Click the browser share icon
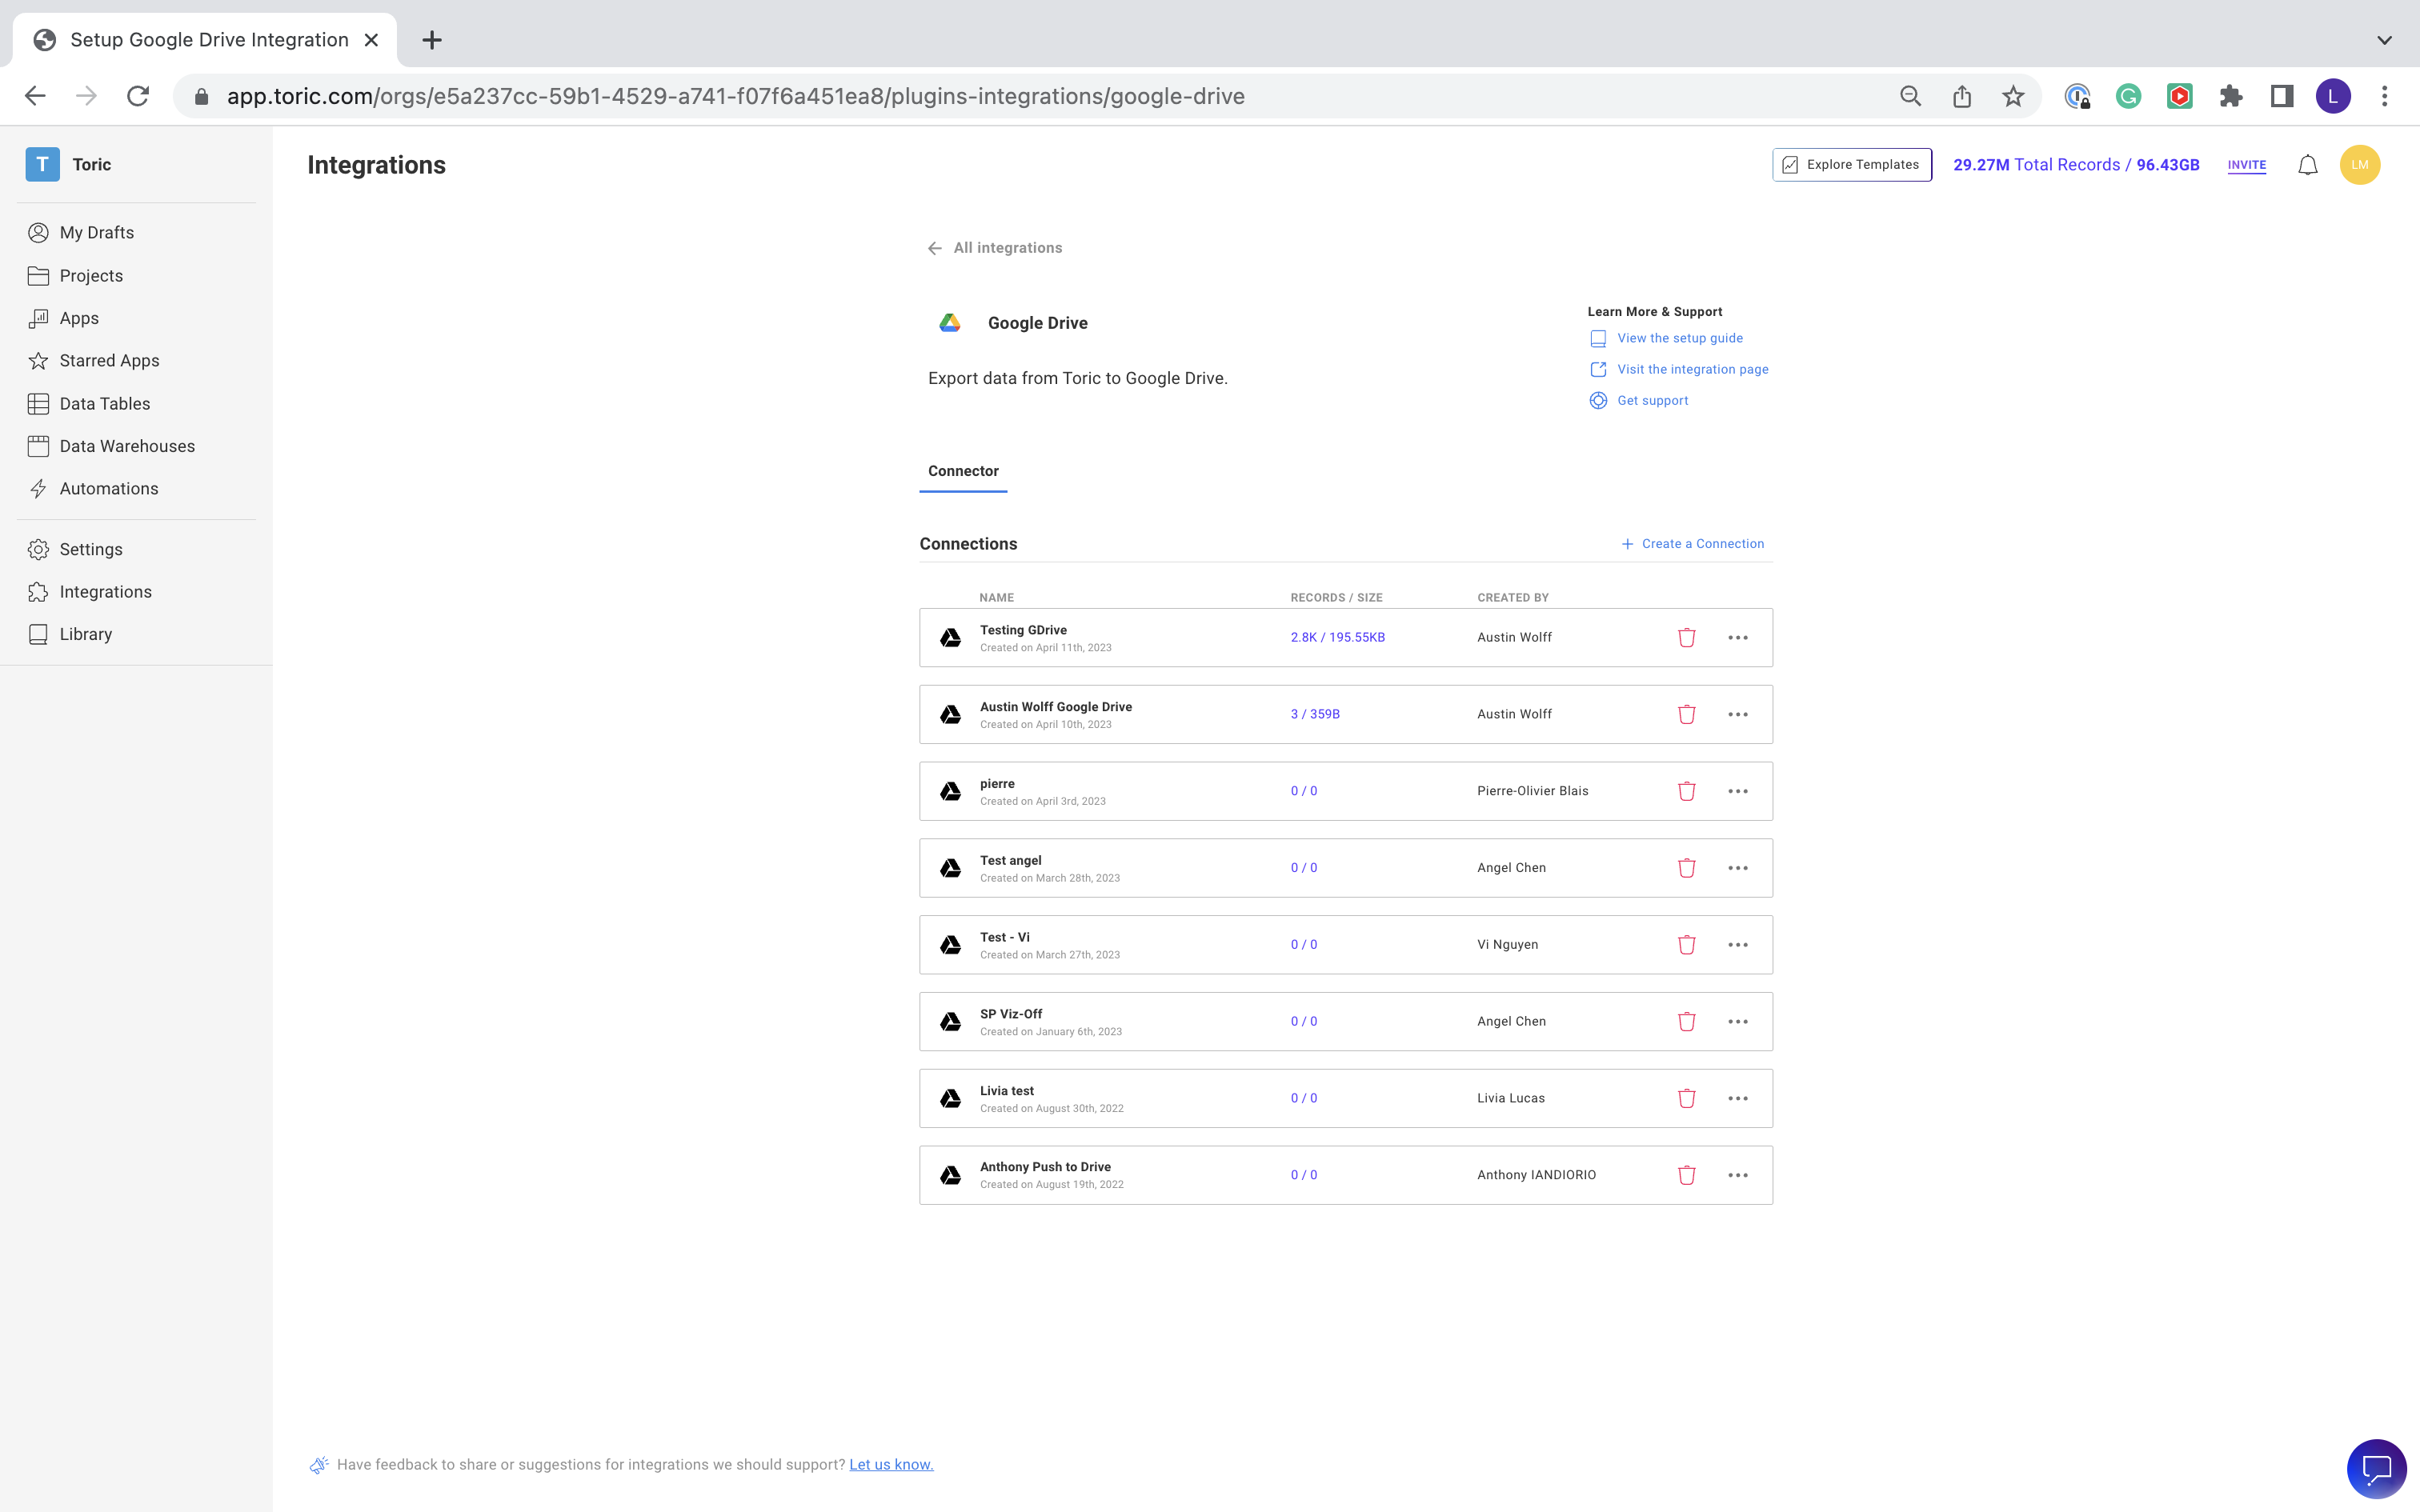This screenshot has width=2420, height=1512. pos(1961,96)
